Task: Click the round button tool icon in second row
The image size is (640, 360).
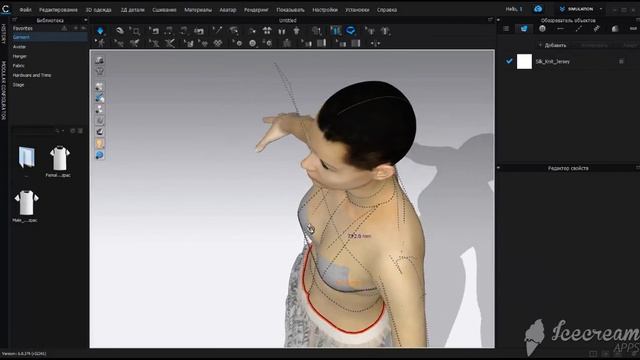Action: click(x=253, y=43)
